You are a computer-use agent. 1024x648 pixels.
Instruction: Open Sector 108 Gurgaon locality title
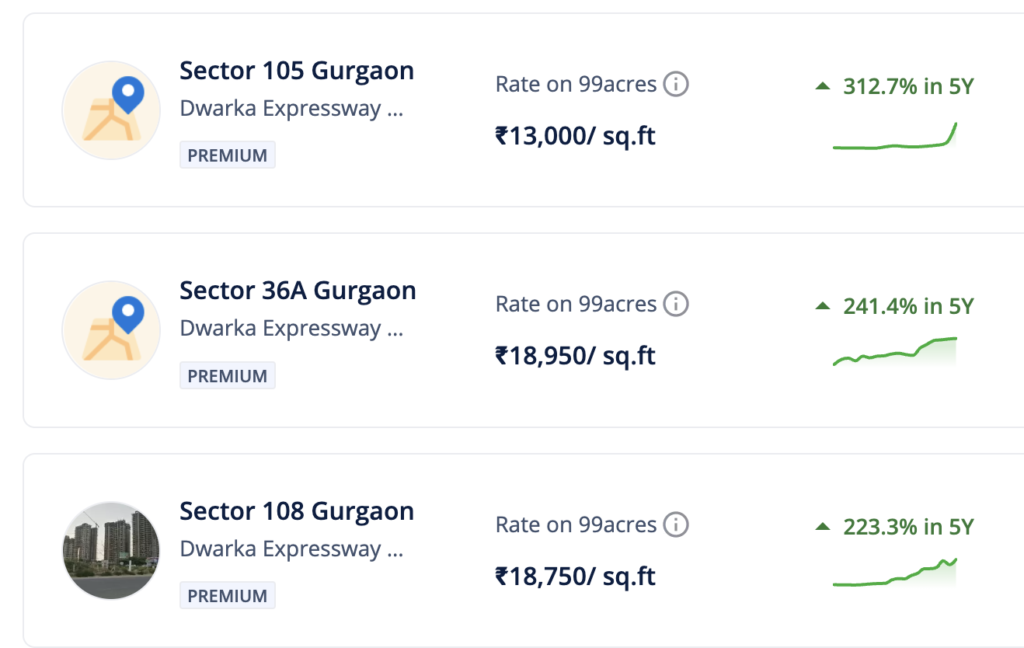(296, 511)
